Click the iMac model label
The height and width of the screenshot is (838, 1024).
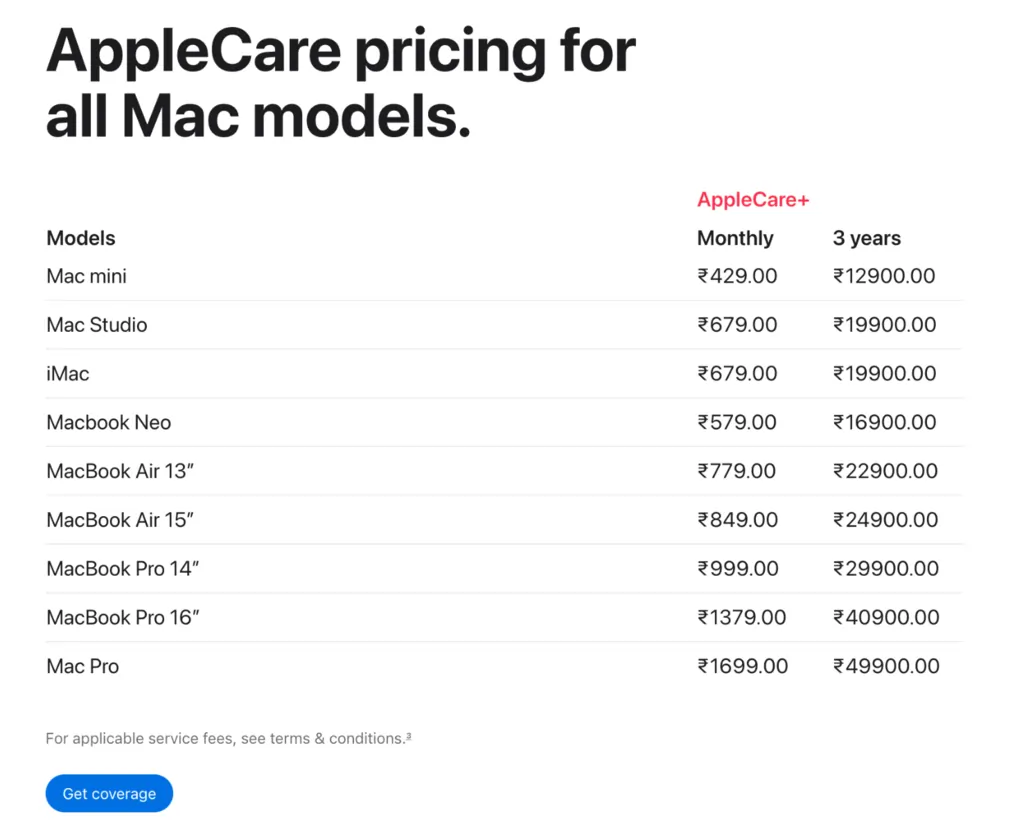[68, 374]
